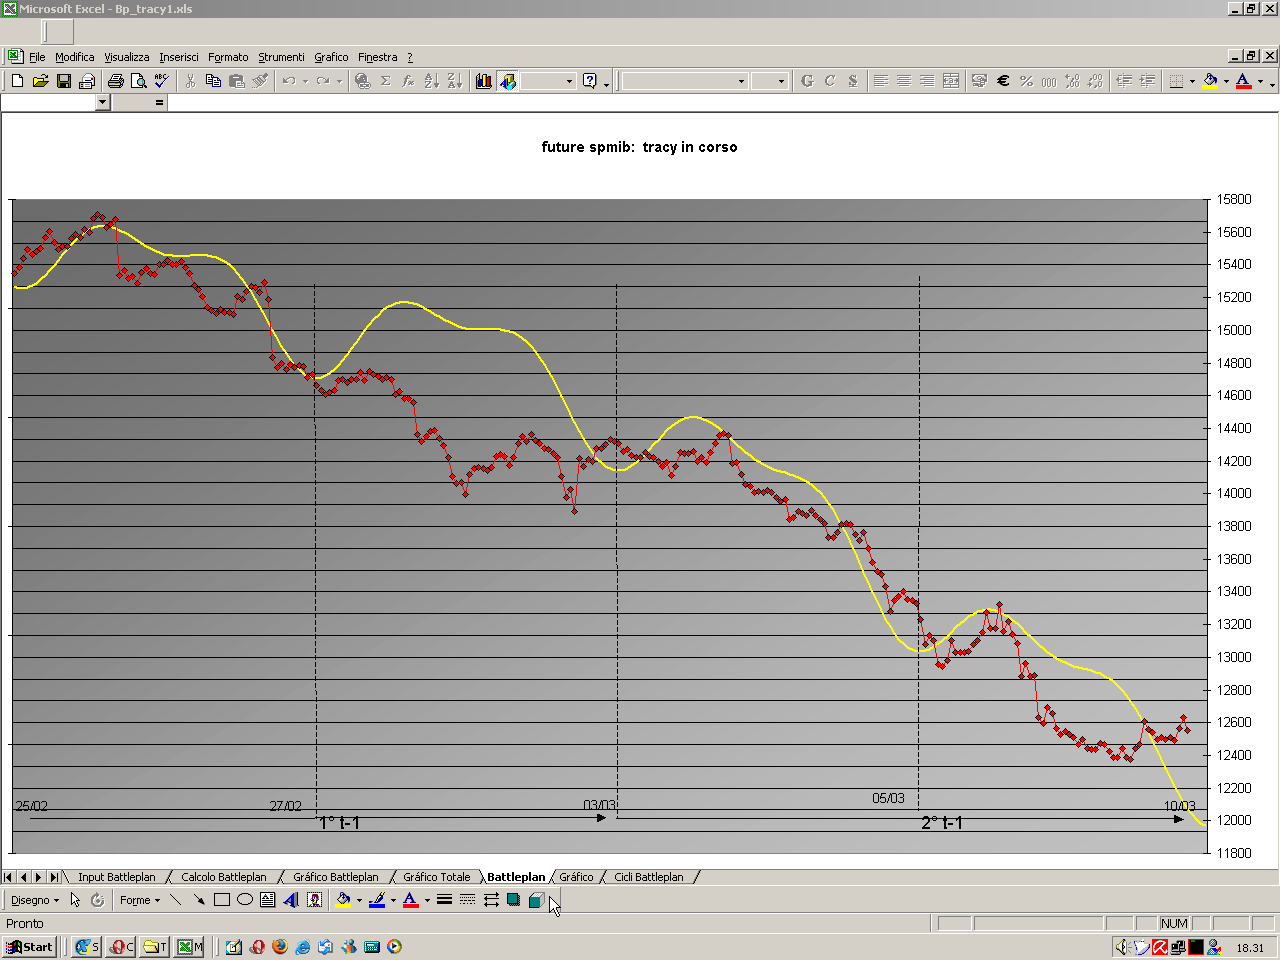Open the Forme shapes dropdown
The width and height of the screenshot is (1280, 960).
pyautogui.click(x=140, y=900)
